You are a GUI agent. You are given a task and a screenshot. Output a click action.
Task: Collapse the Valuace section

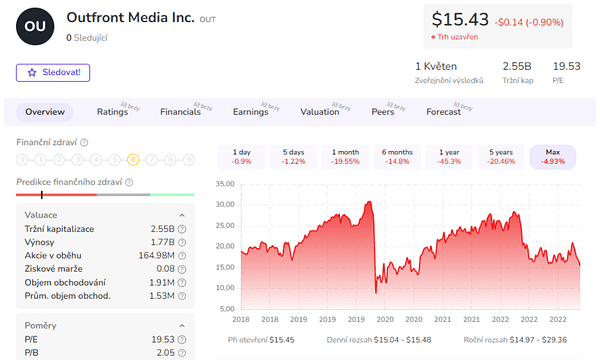182,215
